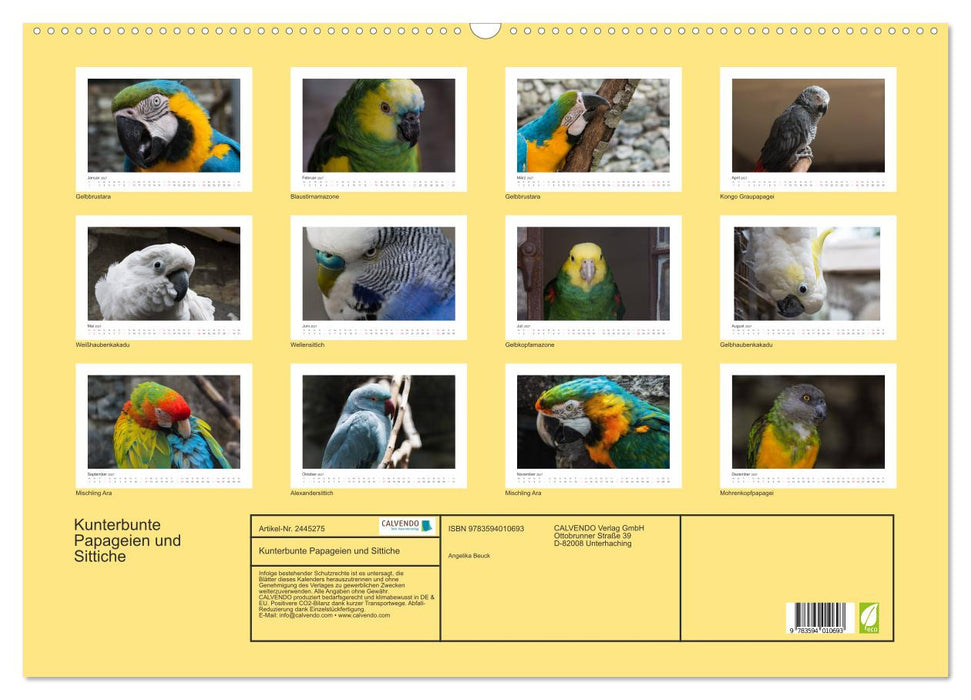Click the 'Wellensittich' caption
971x700 pixels.
click(x=307, y=344)
